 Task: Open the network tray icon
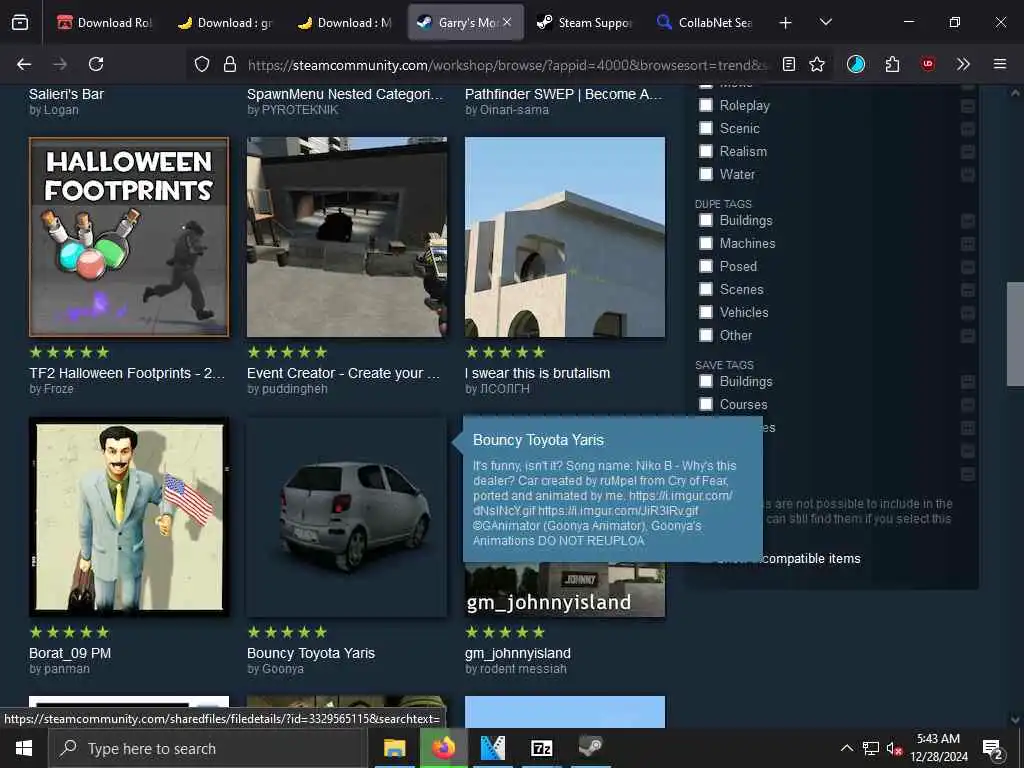pos(871,748)
